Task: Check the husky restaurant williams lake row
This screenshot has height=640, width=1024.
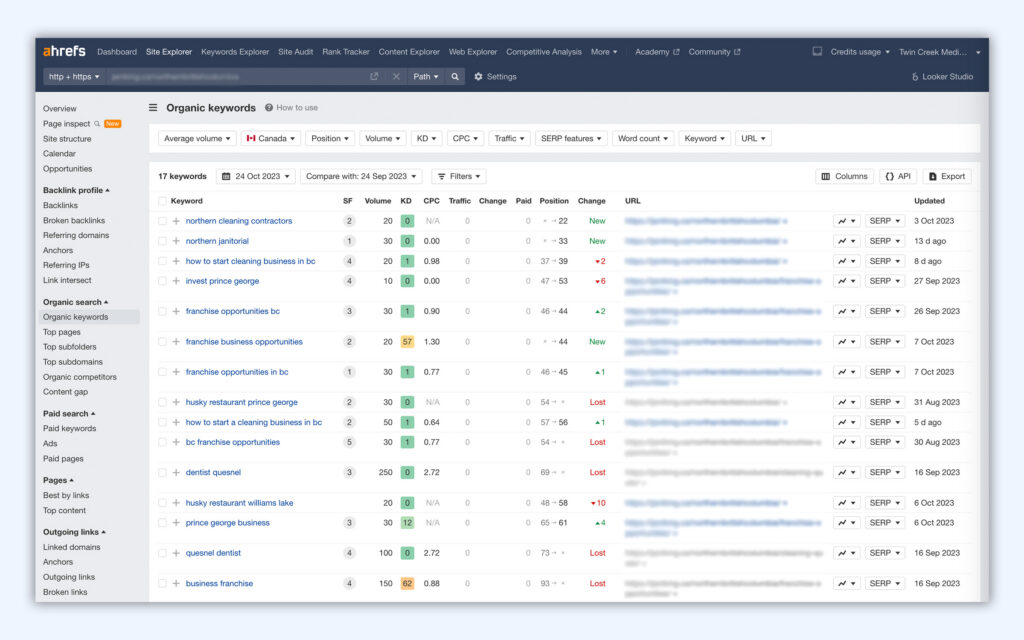Action: pyautogui.click(x=162, y=503)
